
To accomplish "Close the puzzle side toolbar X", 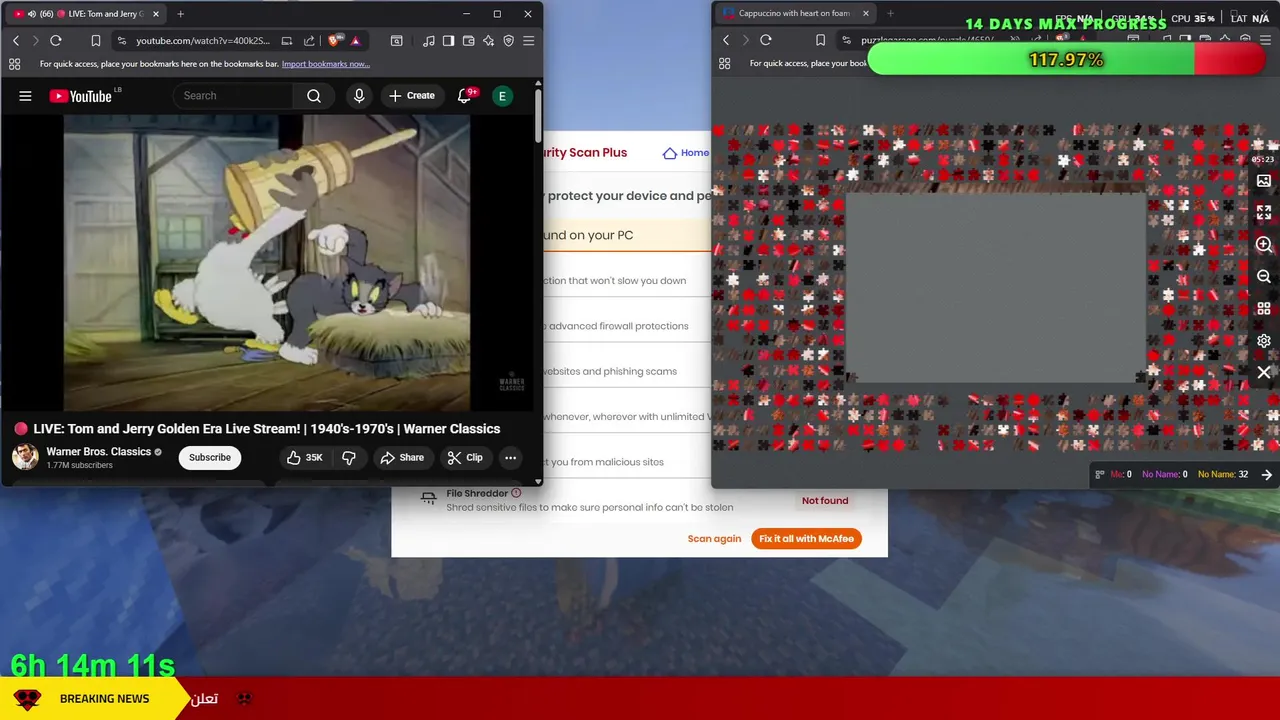I will coord(1264,373).
